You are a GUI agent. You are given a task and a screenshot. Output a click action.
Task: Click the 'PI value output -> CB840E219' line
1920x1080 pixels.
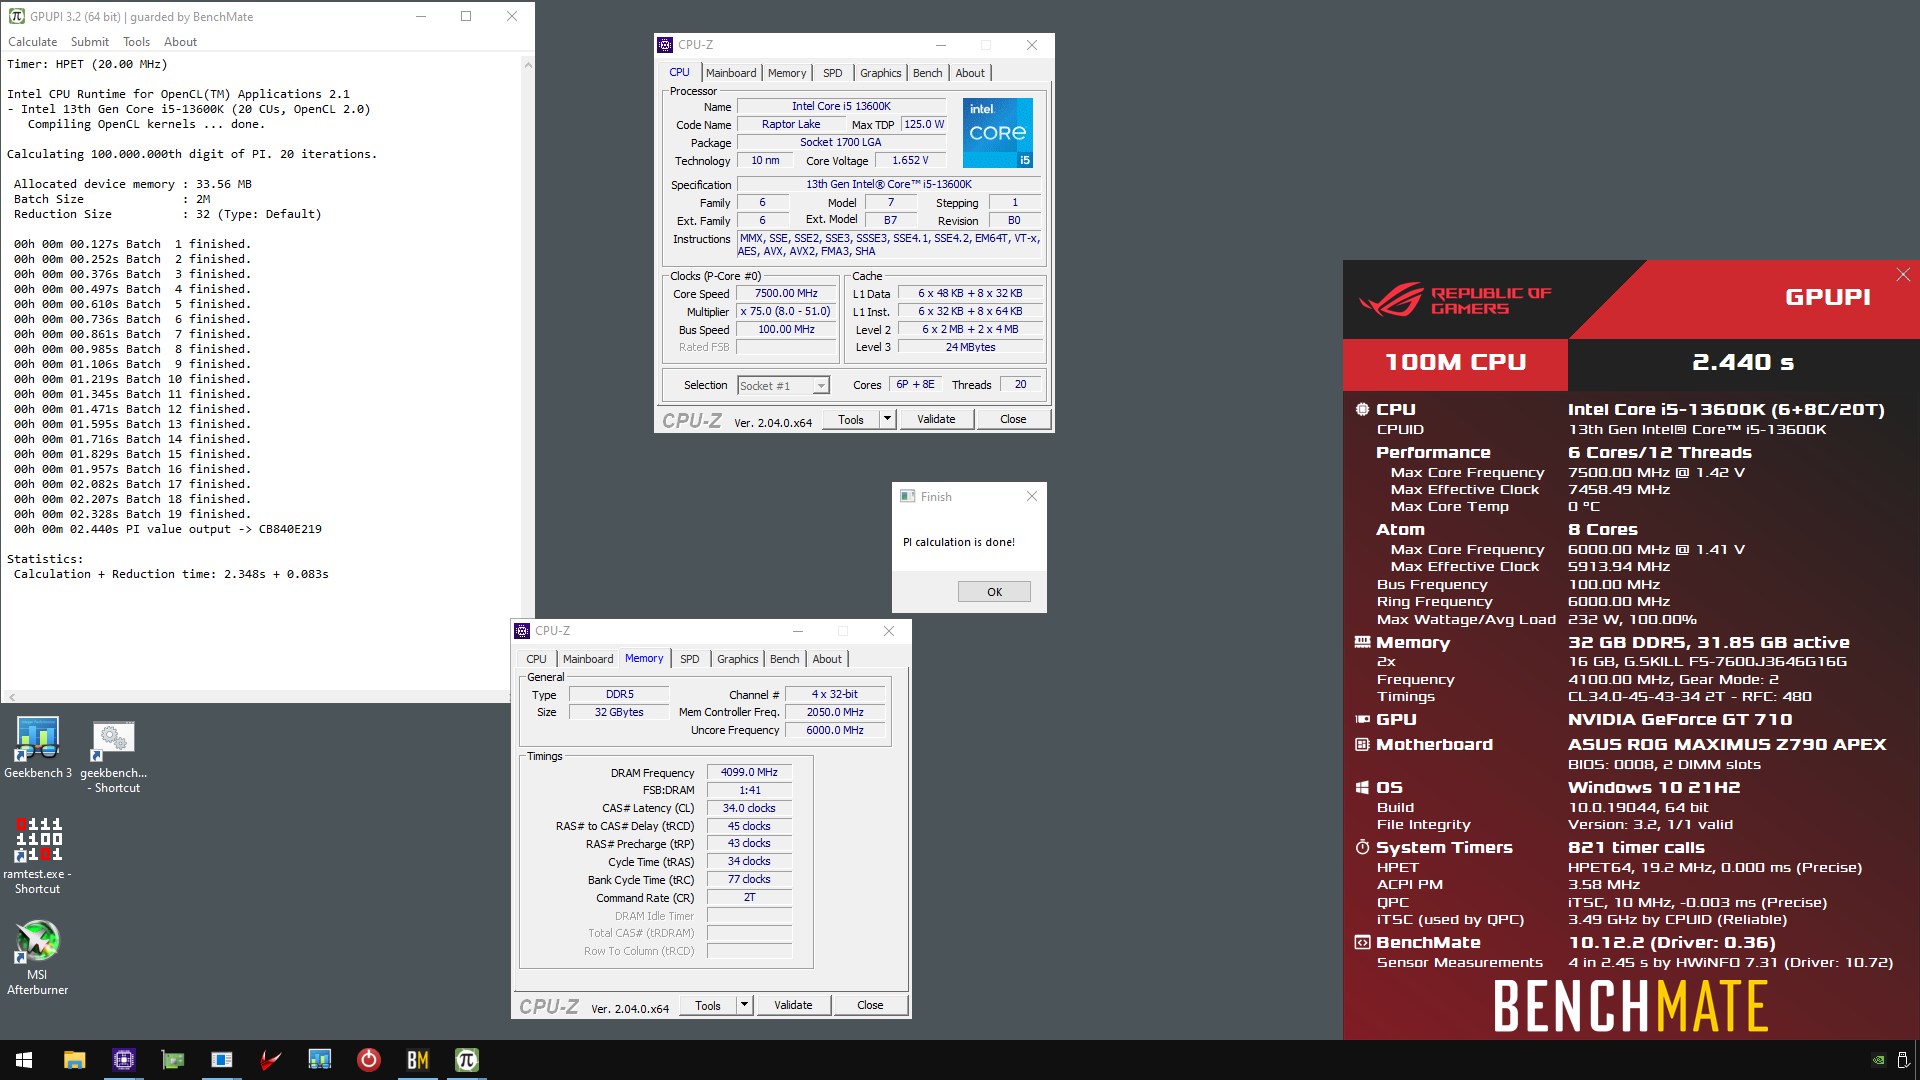168,529
